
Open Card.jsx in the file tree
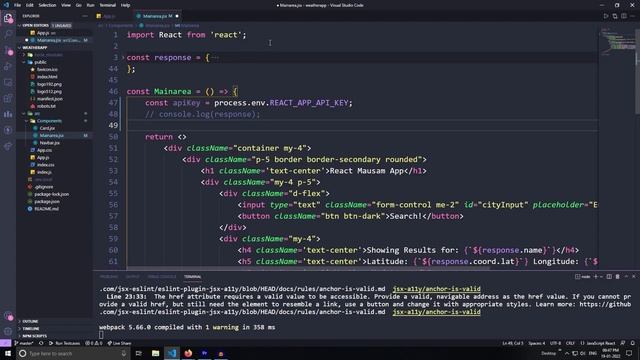pyautogui.click(x=47, y=128)
